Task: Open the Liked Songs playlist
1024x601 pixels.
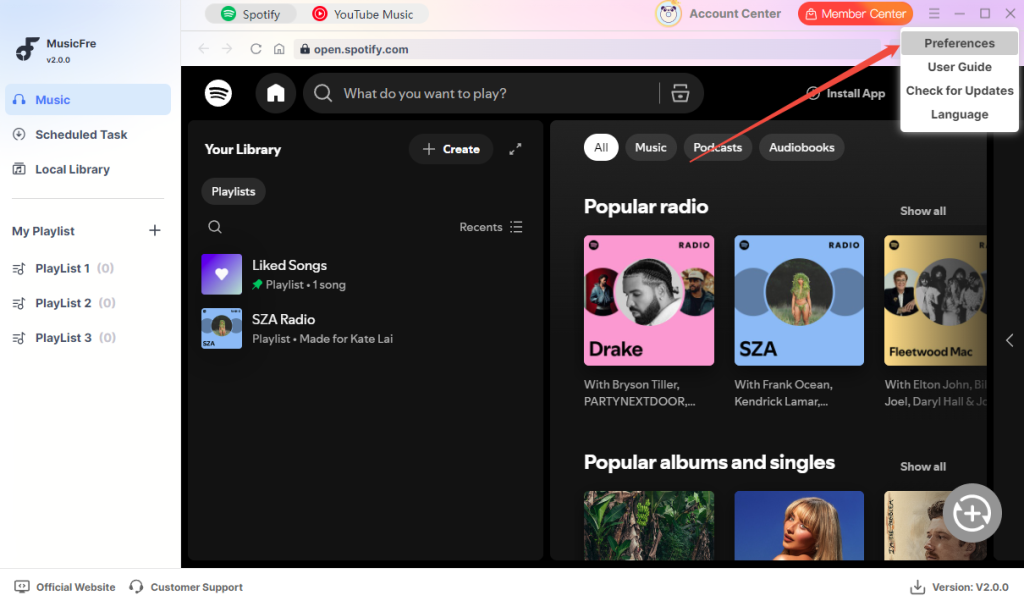Action: [366, 274]
